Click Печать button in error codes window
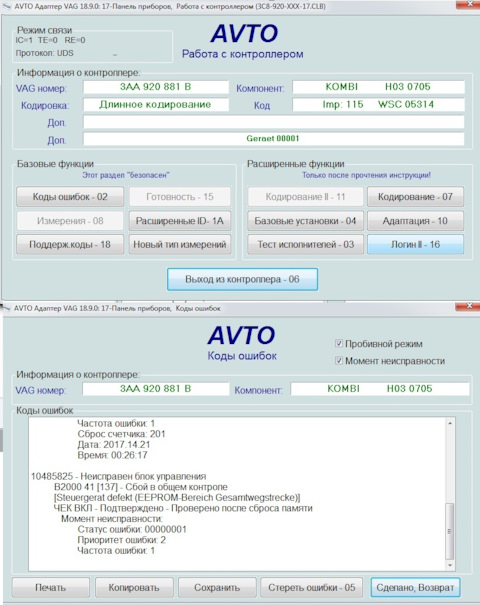This screenshot has height=605, width=480. click(x=51, y=587)
